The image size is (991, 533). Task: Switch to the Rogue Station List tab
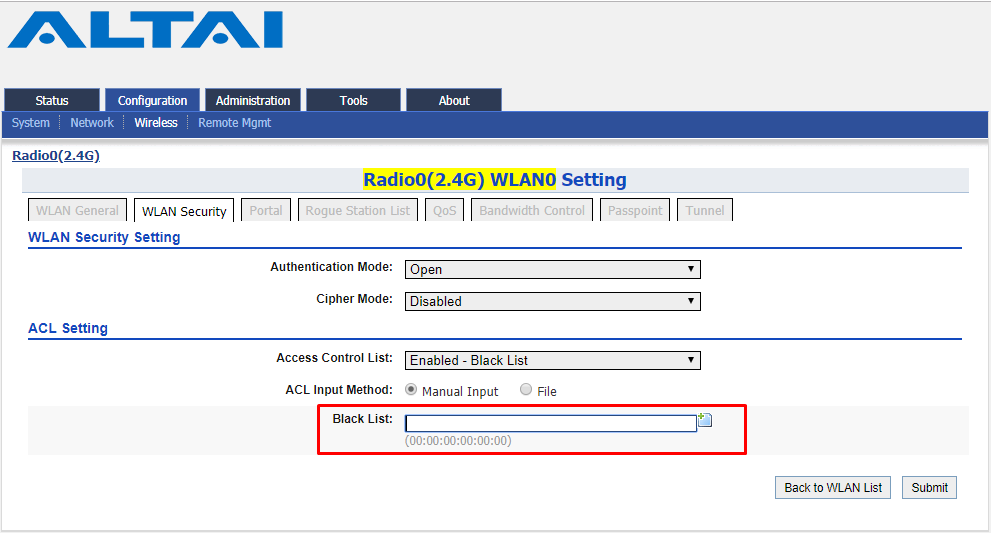point(358,211)
